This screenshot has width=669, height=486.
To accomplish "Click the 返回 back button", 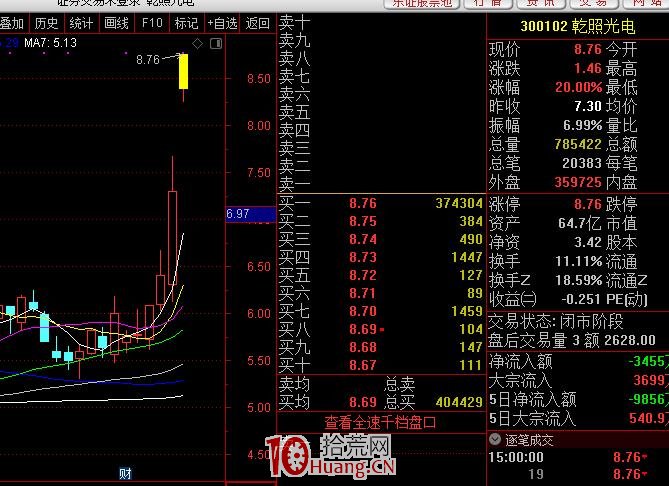I will (x=258, y=23).
